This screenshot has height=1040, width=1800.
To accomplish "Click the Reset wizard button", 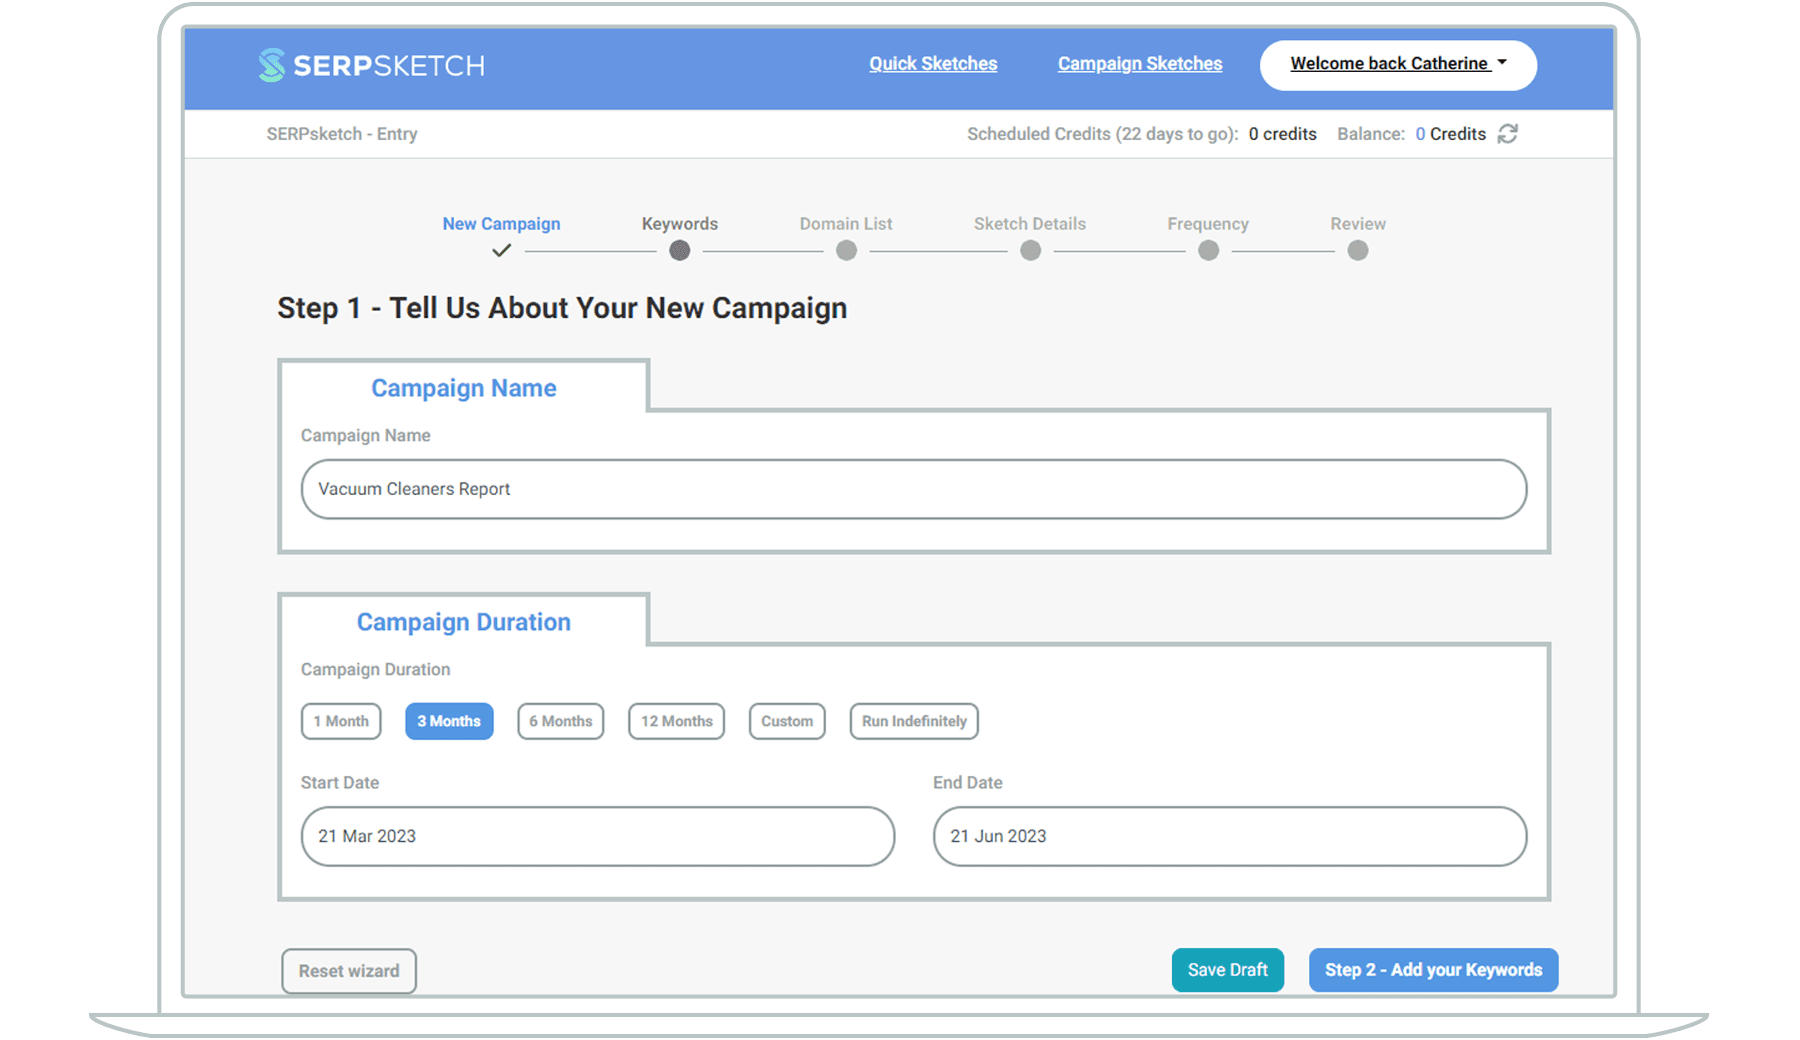I will [349, 971].
